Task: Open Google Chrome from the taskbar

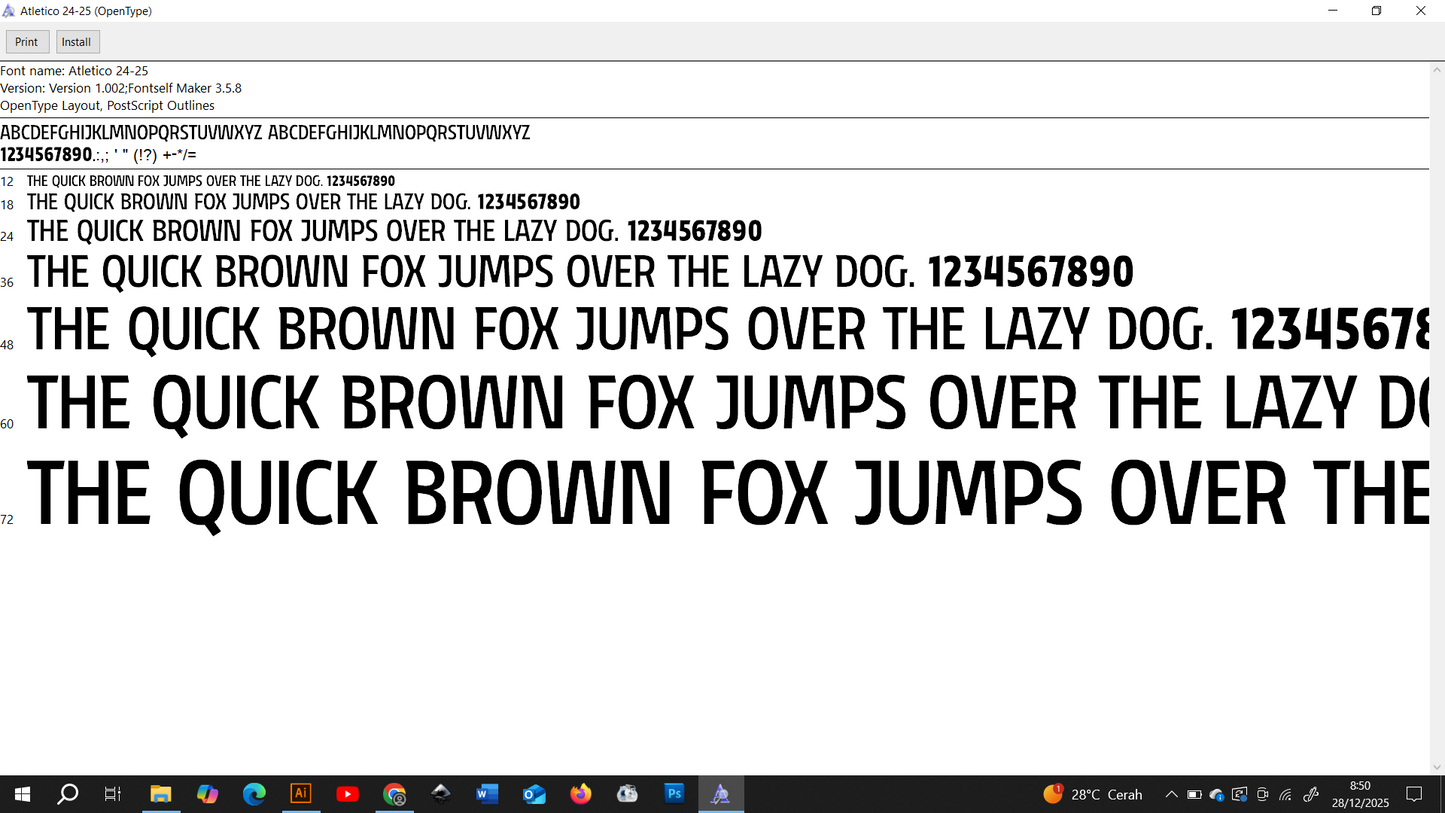Action: (x=394, y=794)
